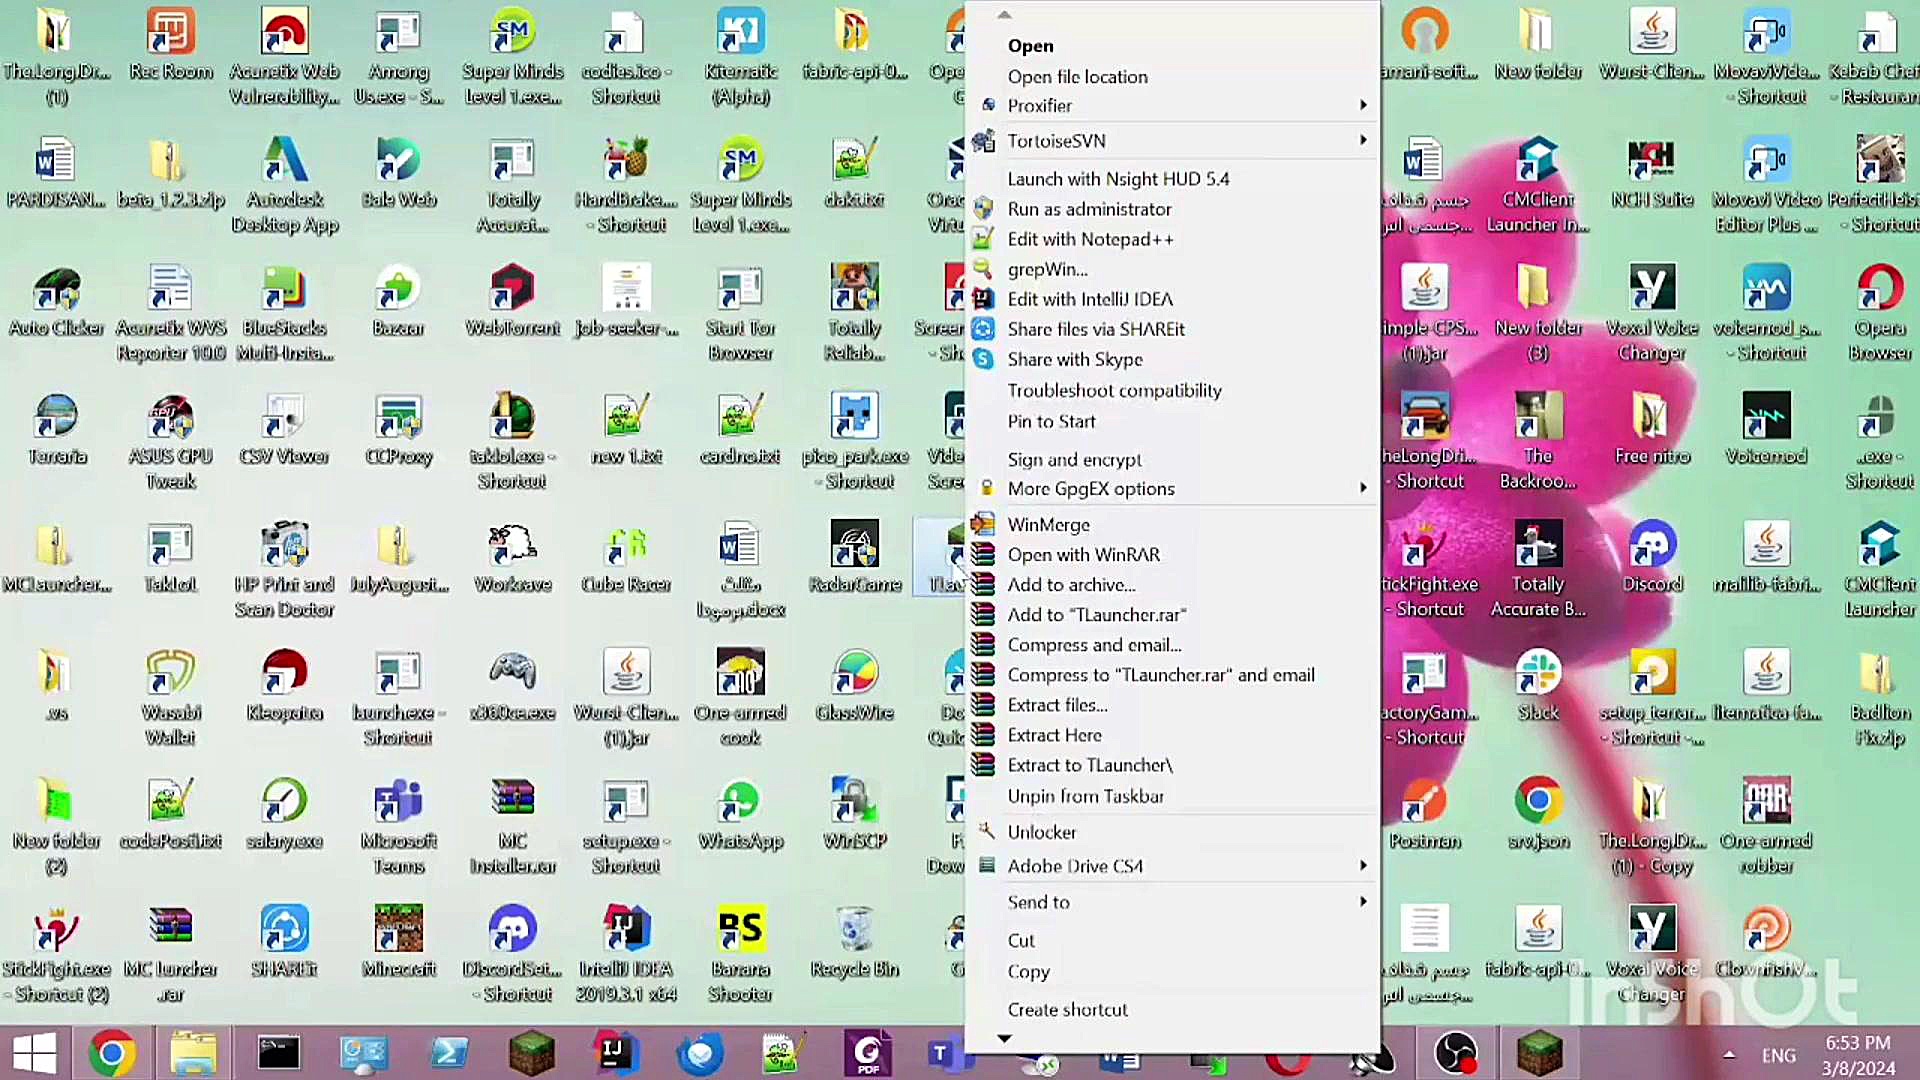The width and height of the screenshot is (1920, 1080).
Task: Choose Create shortcut
Action: tap(1172, 1010)
